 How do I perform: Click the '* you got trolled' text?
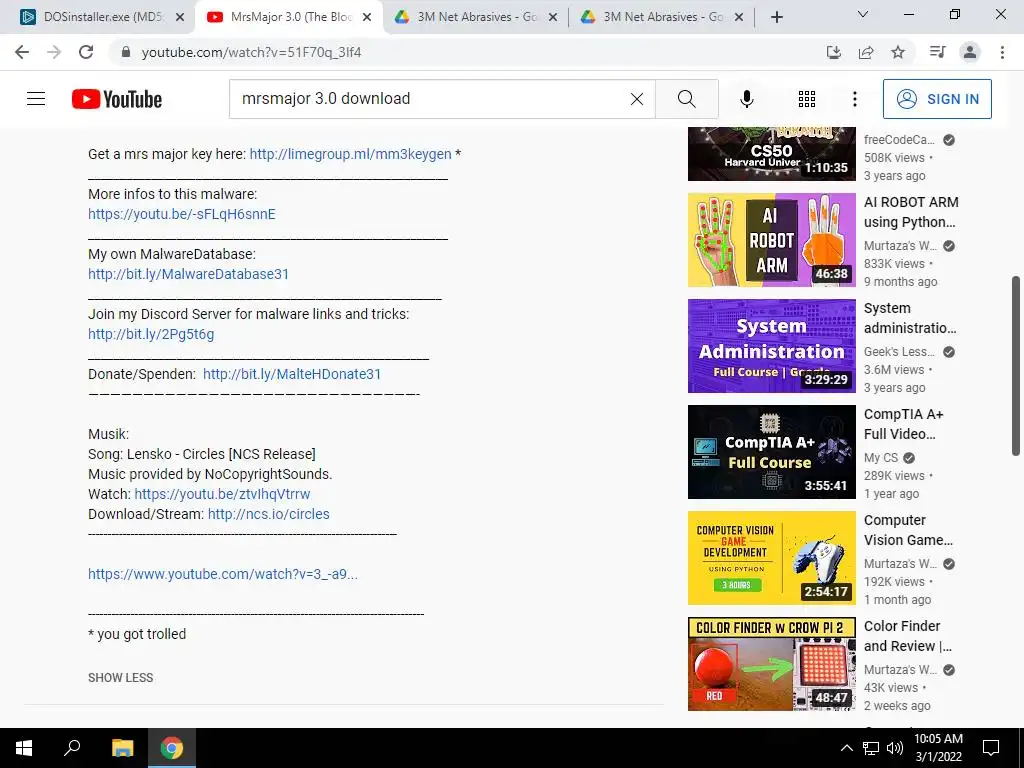(137, 634)
